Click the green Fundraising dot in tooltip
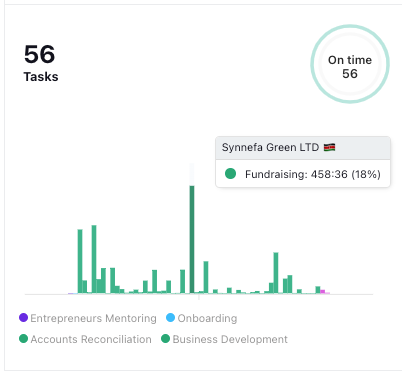Image resolution: width=402 pixels, height=371 pixels. tap(230, 174)
